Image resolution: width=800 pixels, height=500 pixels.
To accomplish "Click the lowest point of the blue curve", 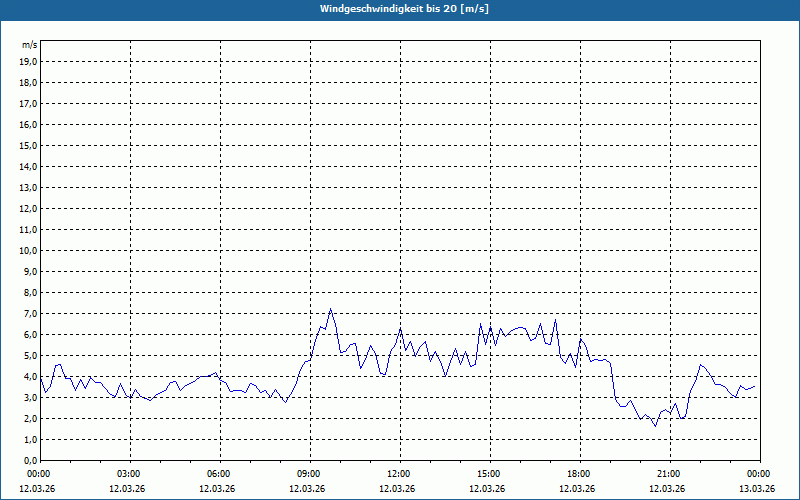I will point(656,426).
